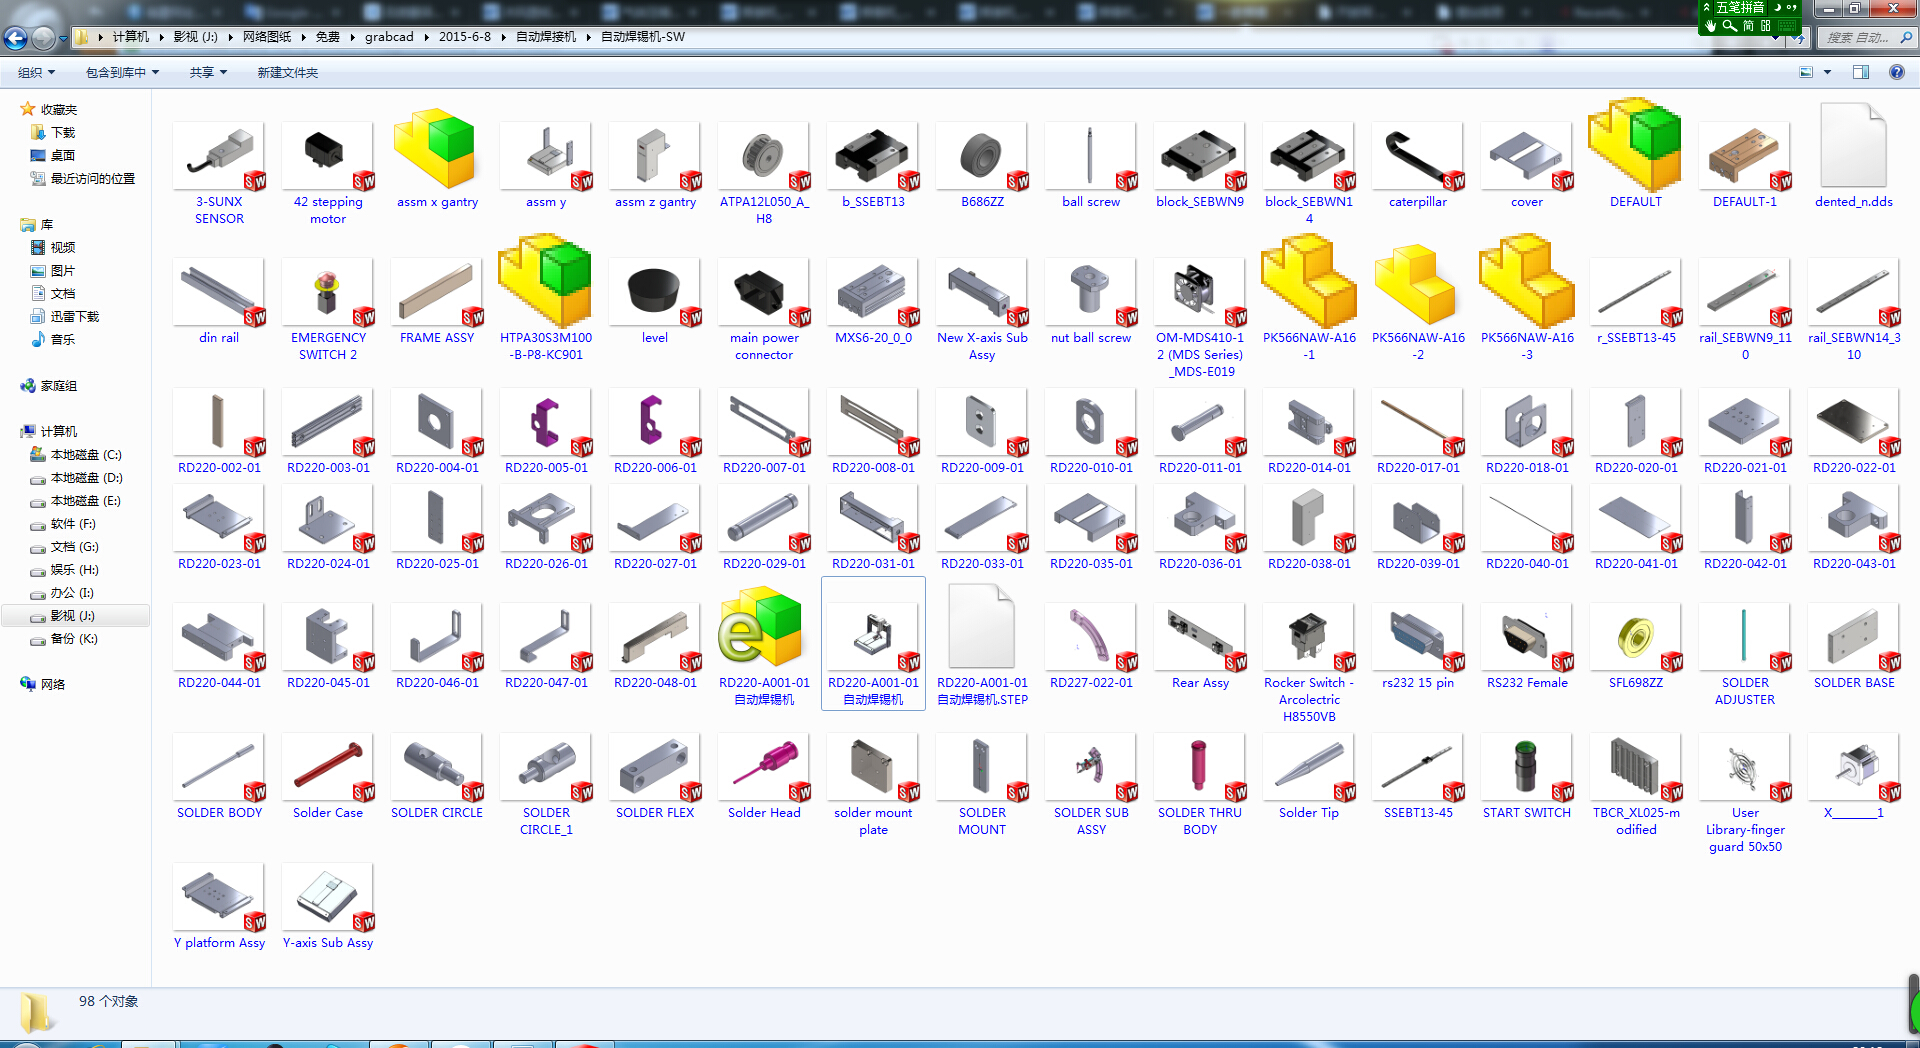Image resolution: width=1920 pixels, height=1048 pixels.
Task: Select the SFL698ZZ bearing file
Action: pos(1636,646)
